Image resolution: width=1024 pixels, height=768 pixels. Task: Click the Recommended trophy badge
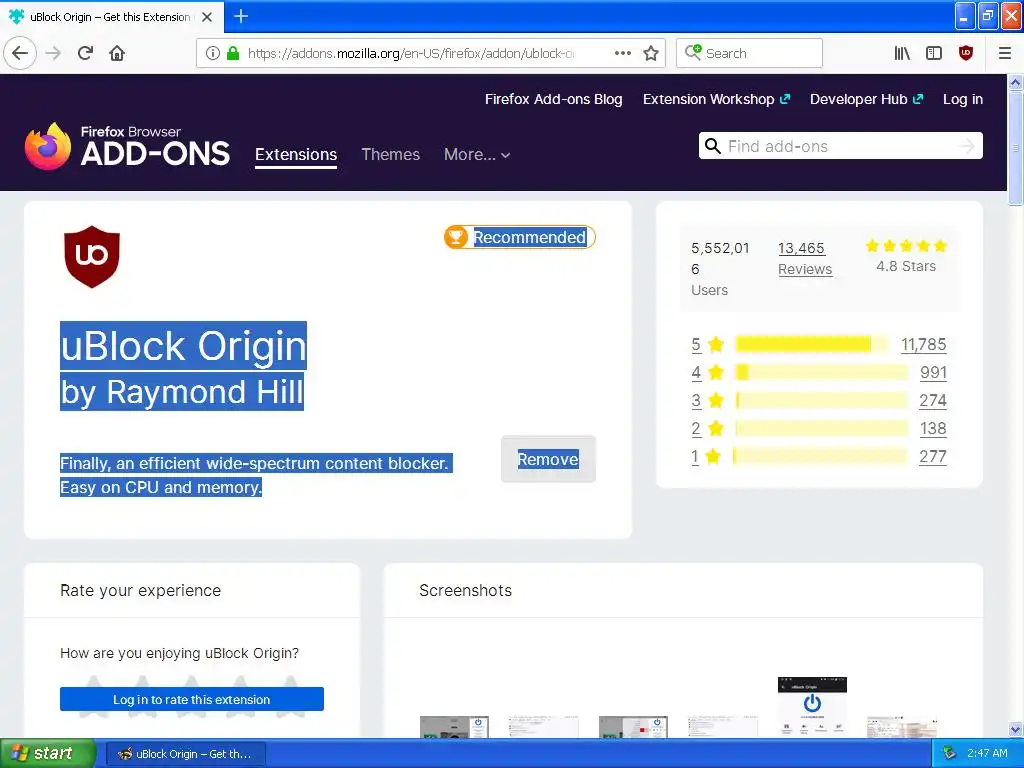click(455, 237)
